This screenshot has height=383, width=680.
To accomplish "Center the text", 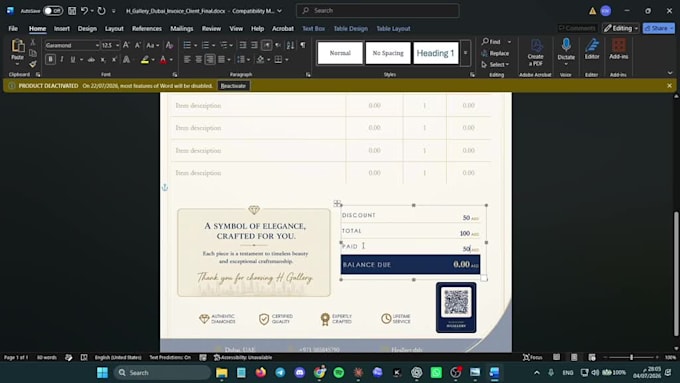I will tap(199, 59).
